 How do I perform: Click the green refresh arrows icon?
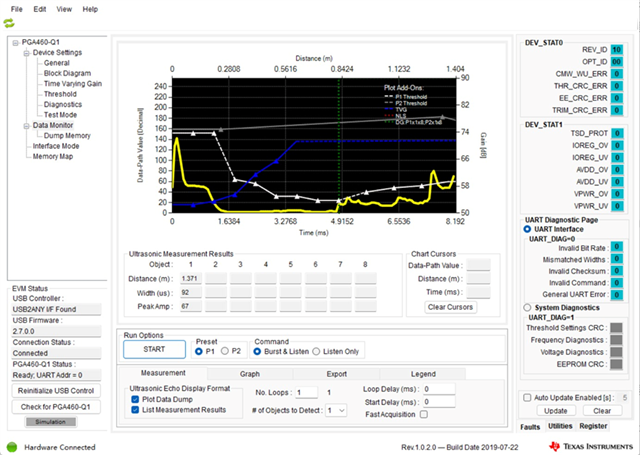pyautogui.click(x=9, y=23)
